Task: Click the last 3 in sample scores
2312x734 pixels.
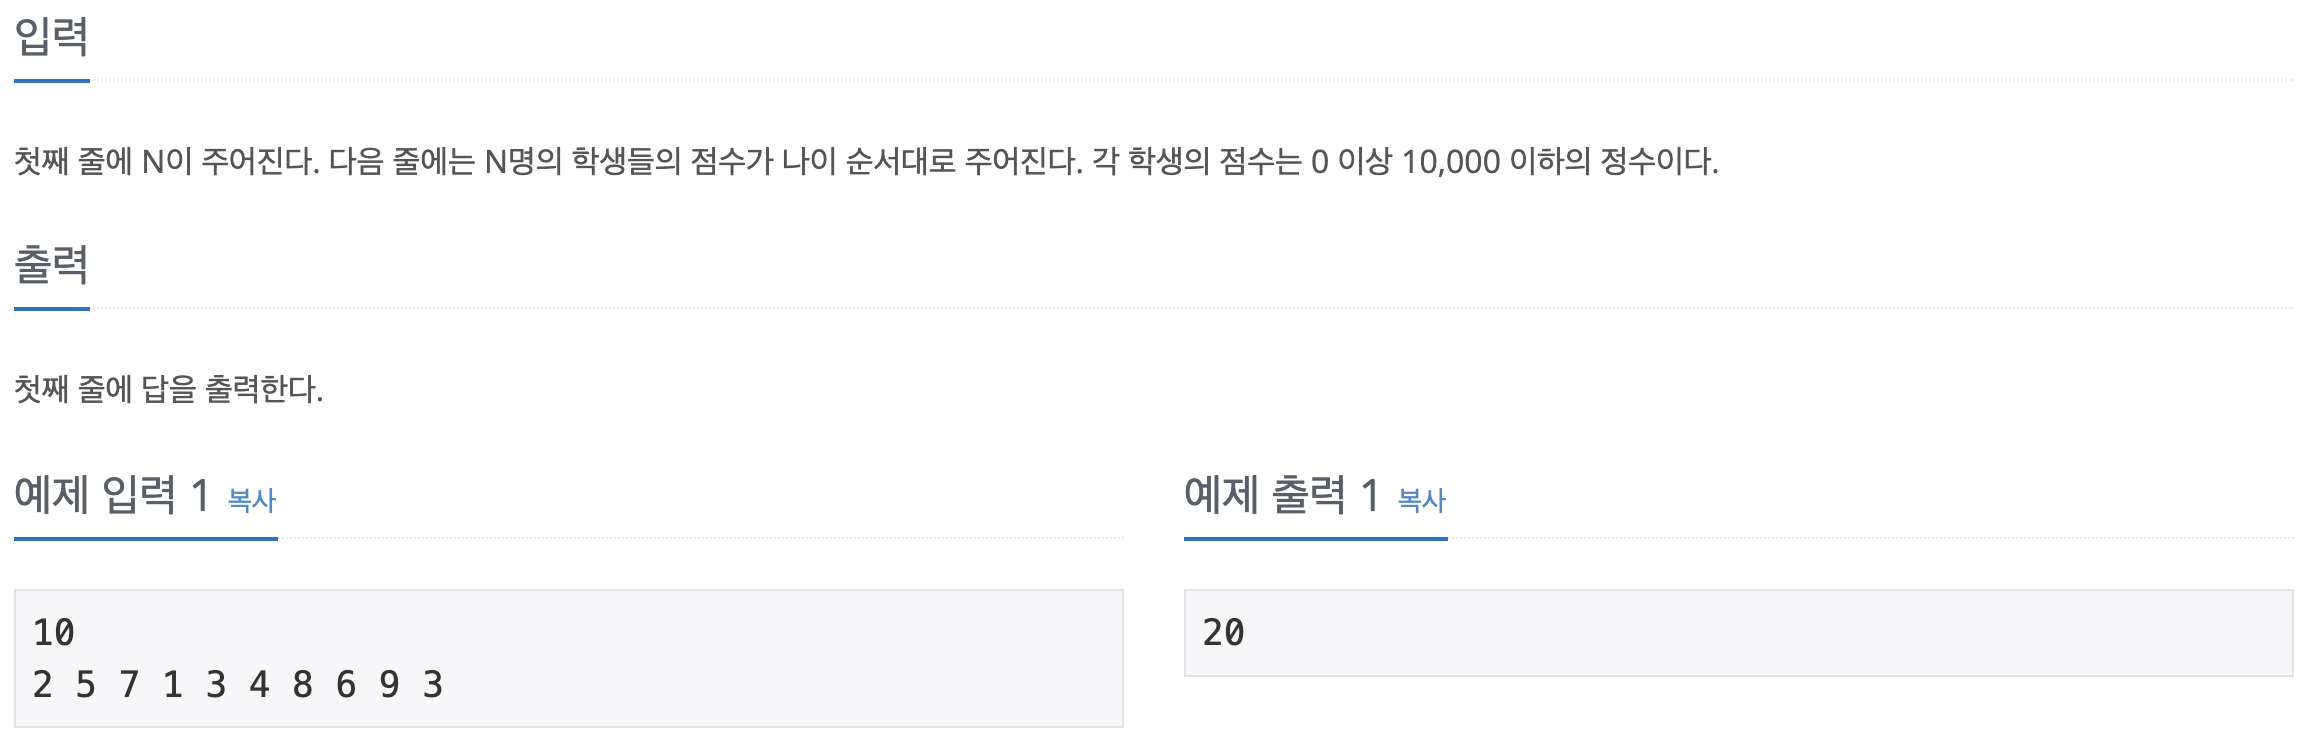Action: [433, 685]
